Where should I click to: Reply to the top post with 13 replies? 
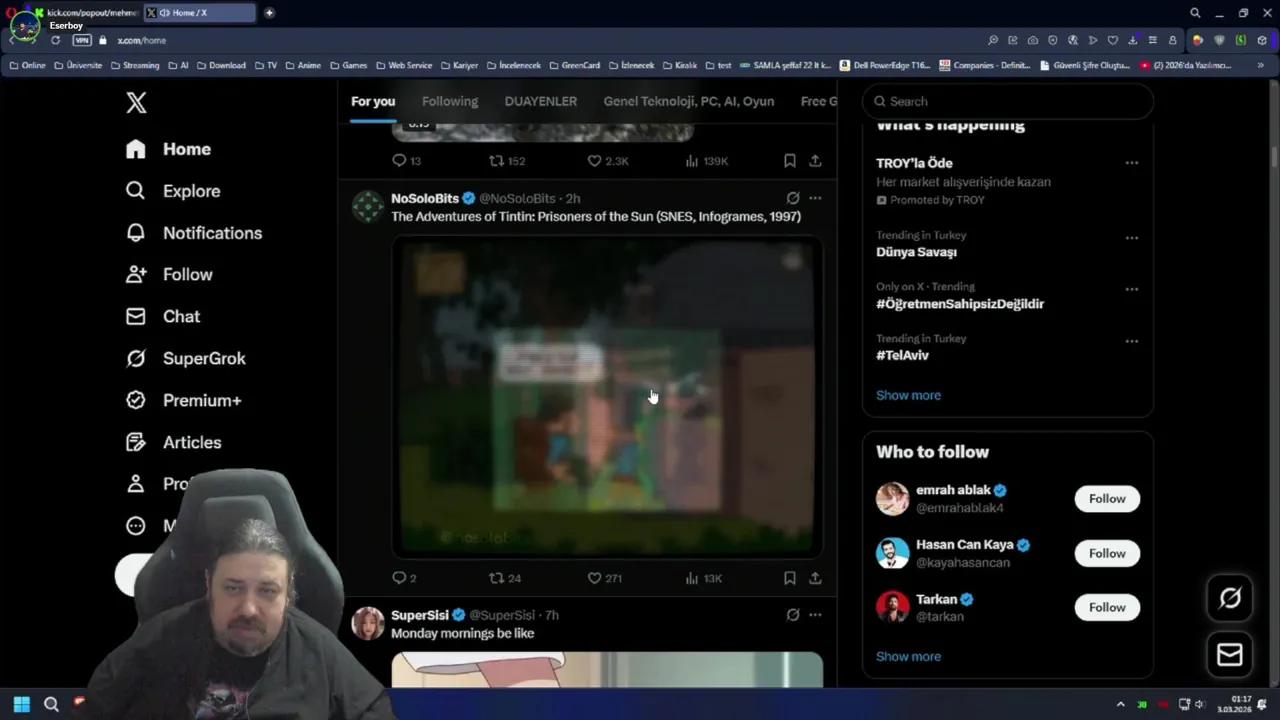click(x=406, y=161)
